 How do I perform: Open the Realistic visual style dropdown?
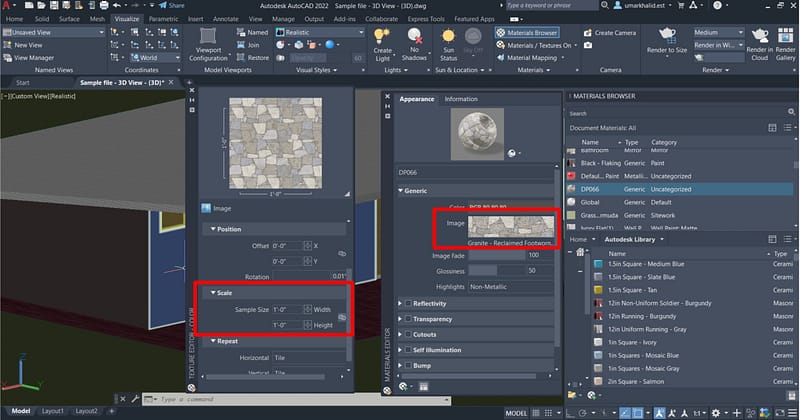[321, 32]
